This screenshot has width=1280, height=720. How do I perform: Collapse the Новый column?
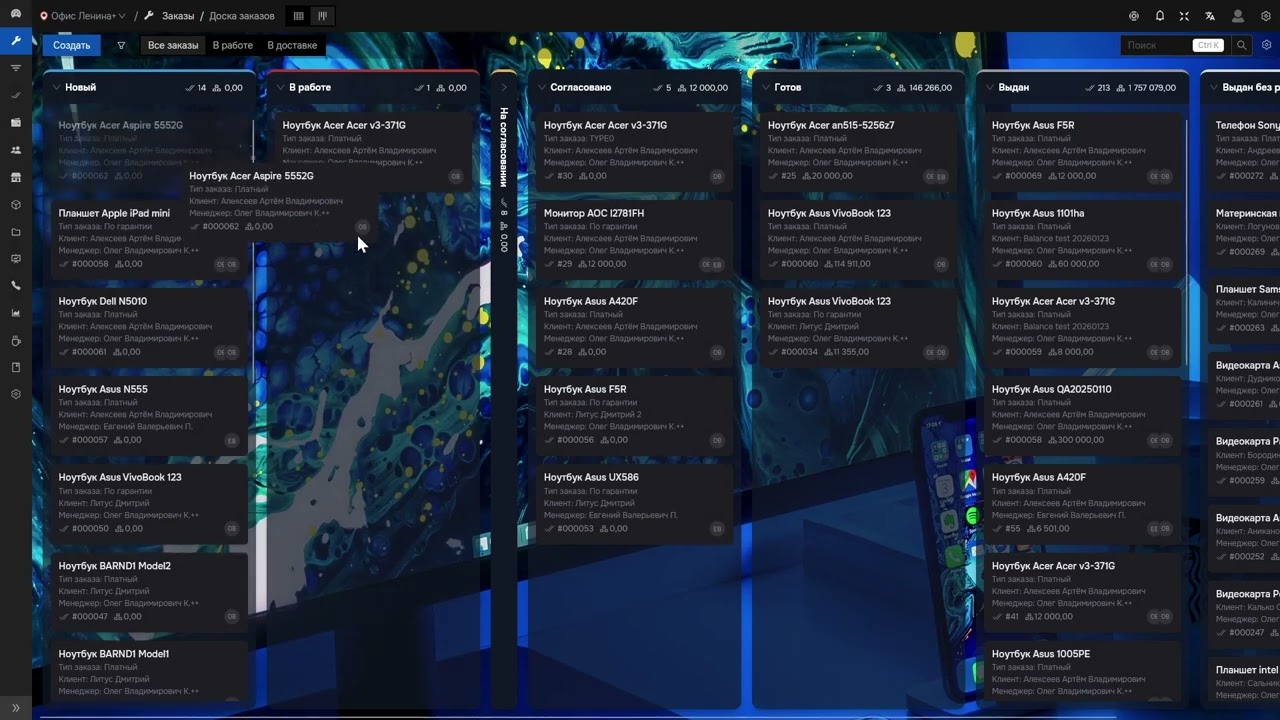click(x=55, y=88)
